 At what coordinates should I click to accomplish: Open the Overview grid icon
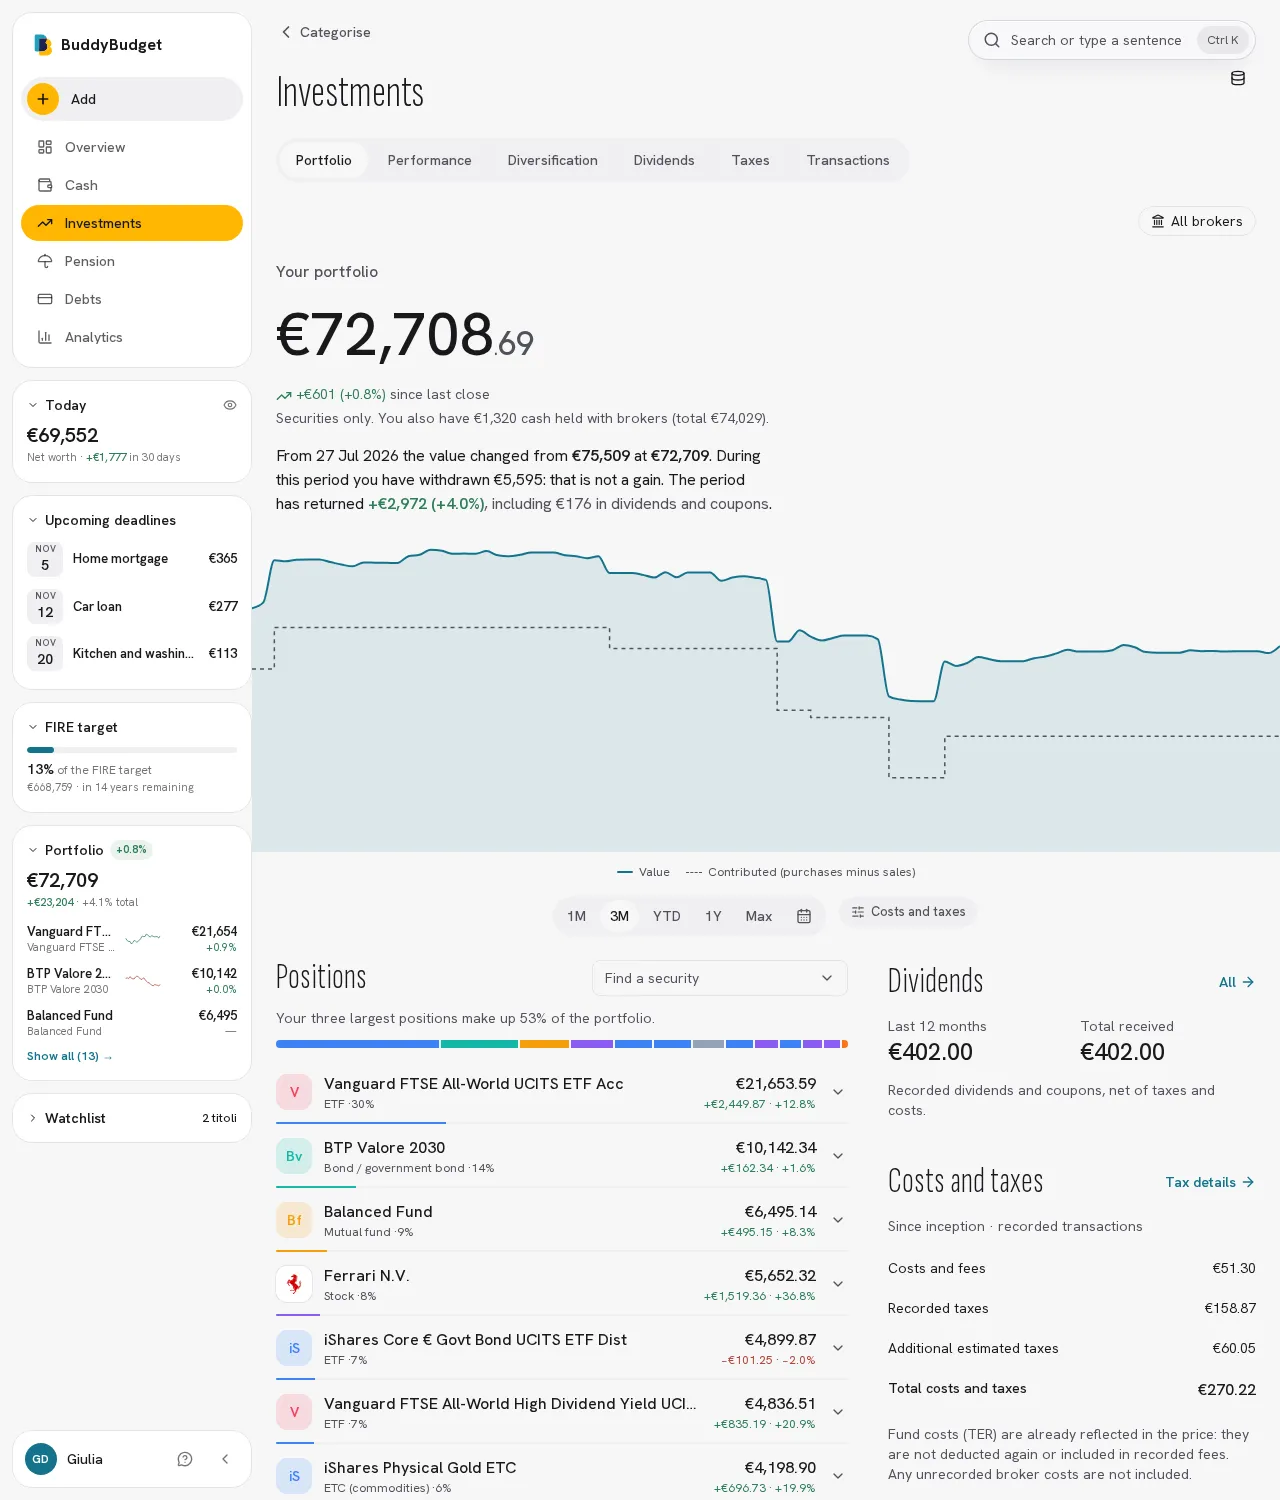(45, 147)
